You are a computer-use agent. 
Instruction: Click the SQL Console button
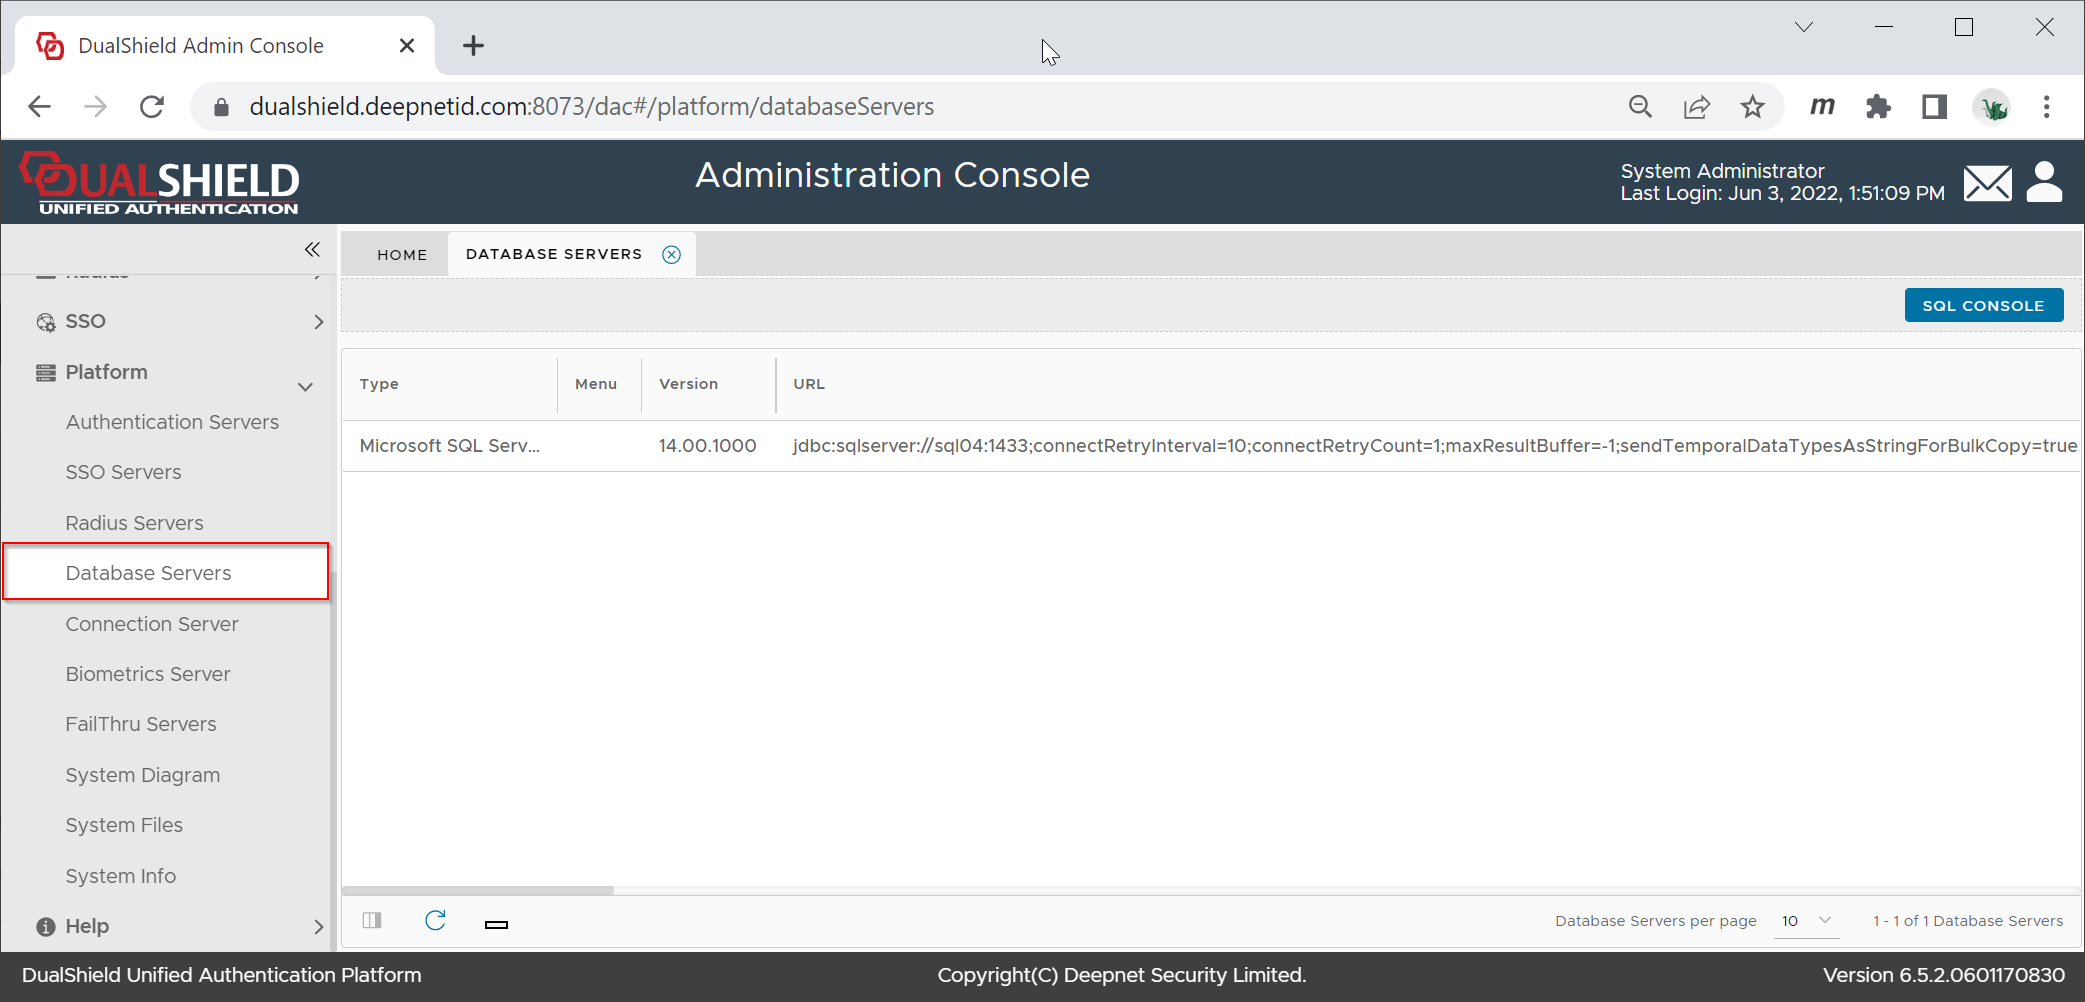[x=1983, y=306]
